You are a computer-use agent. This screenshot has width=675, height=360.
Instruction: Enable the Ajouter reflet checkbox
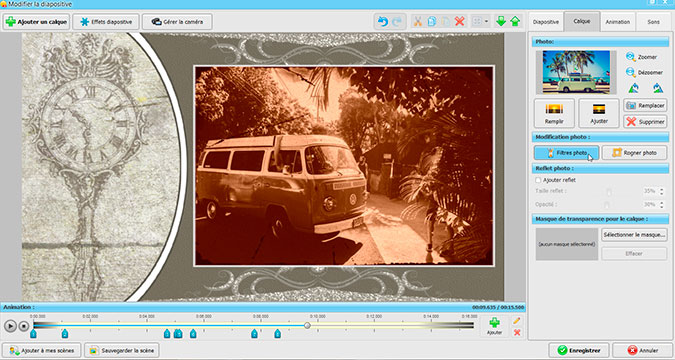[538, 180]
